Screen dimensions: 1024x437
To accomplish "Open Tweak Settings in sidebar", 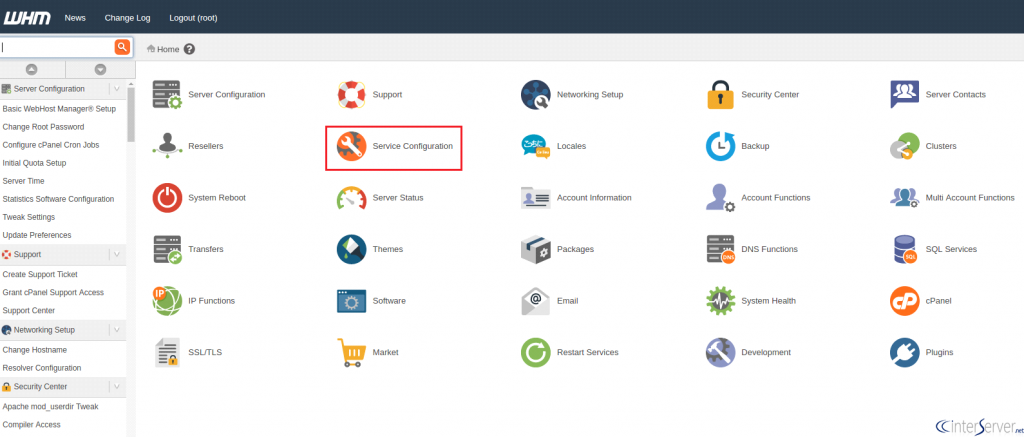I will click(29, 217).
